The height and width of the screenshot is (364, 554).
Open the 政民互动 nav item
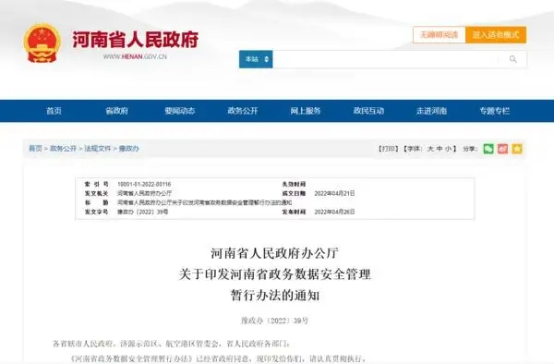[x=369, y=111]
